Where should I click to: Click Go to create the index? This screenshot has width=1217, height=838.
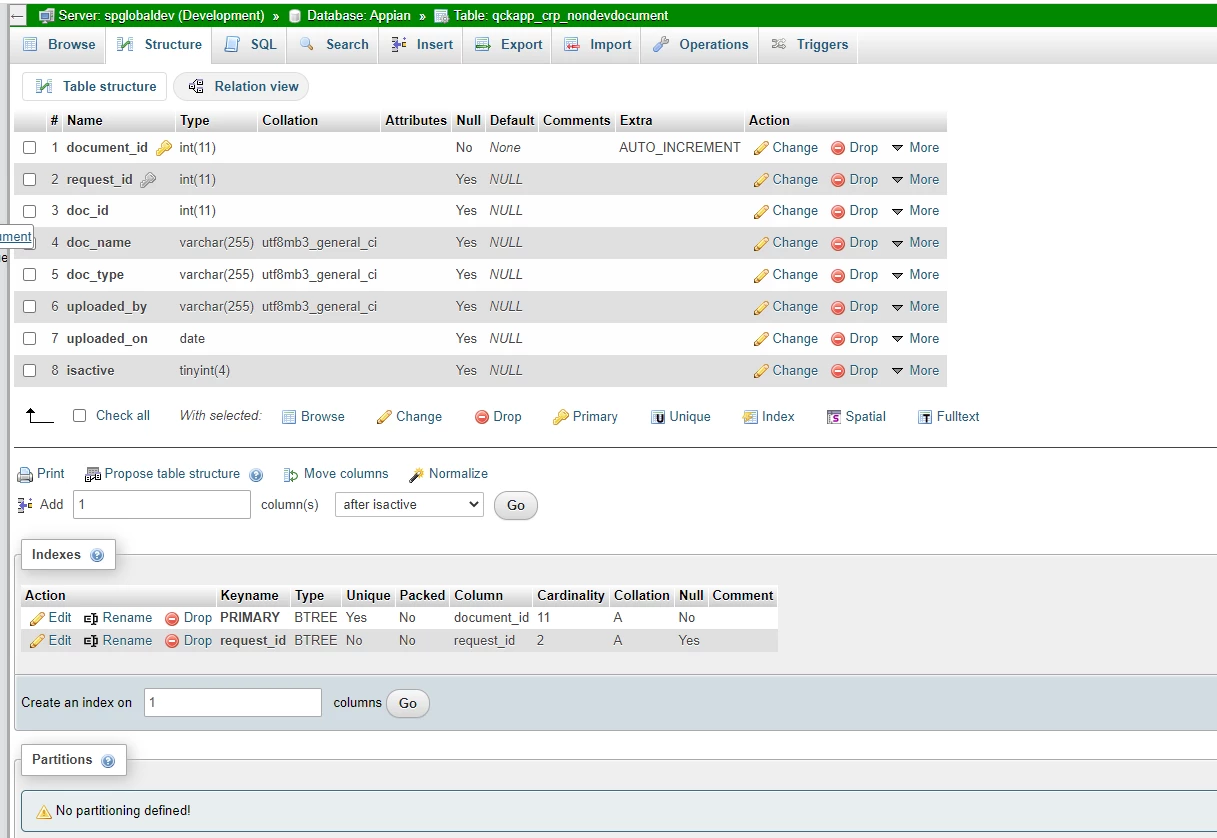point(408,704)
